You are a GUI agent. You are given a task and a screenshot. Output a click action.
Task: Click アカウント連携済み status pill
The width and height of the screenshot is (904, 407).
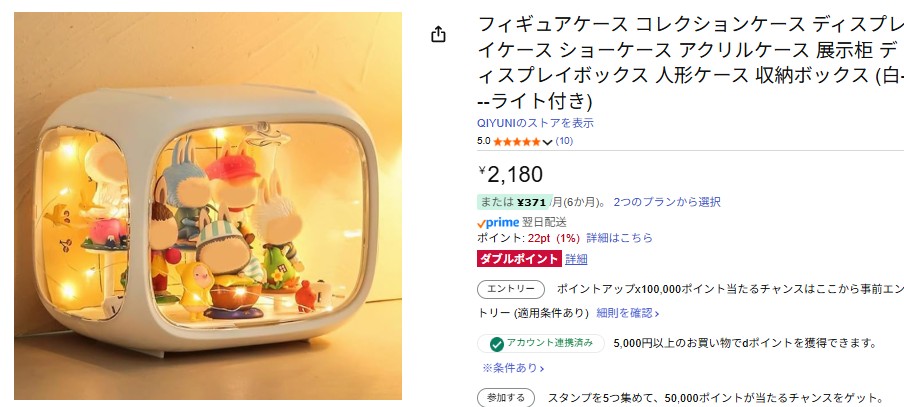click(x=541, y=344)
